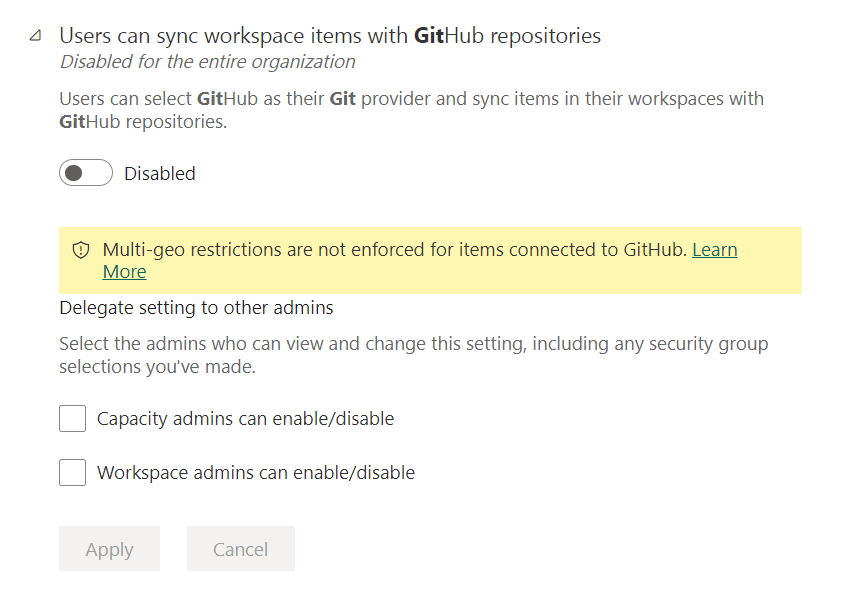855x604 pixels.
Task: Toggle the Disabled switch to enable GitHub sync
Action: click(x=86, y=173)
